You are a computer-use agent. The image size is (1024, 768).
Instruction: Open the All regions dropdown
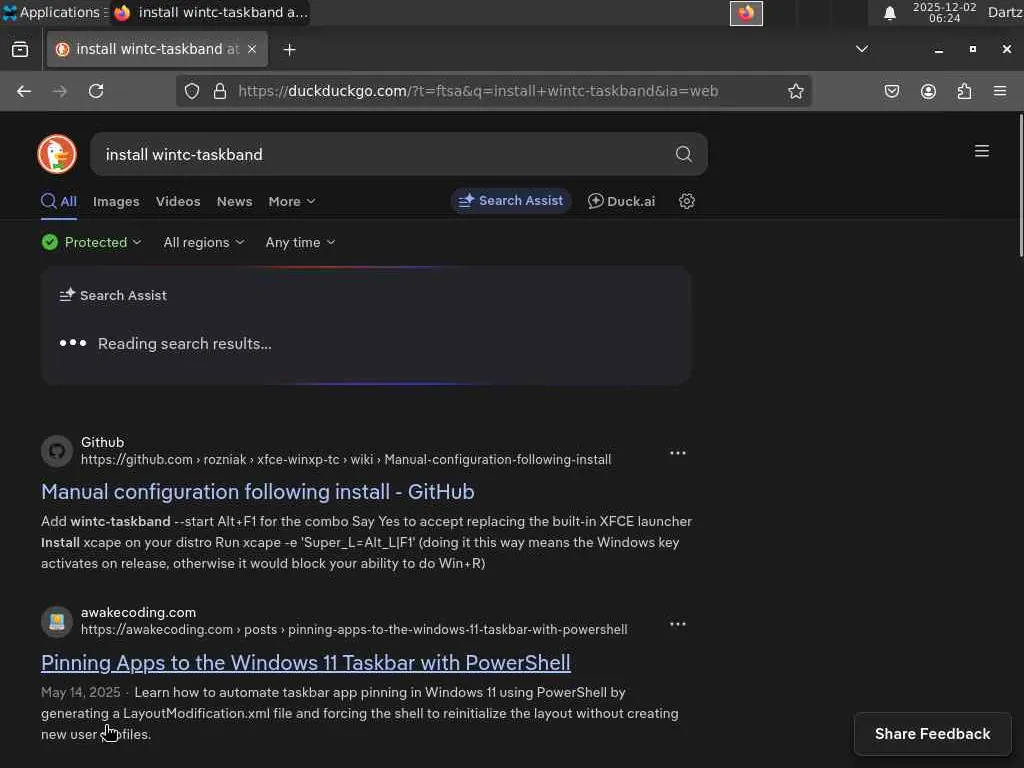[x=204, y=242]
